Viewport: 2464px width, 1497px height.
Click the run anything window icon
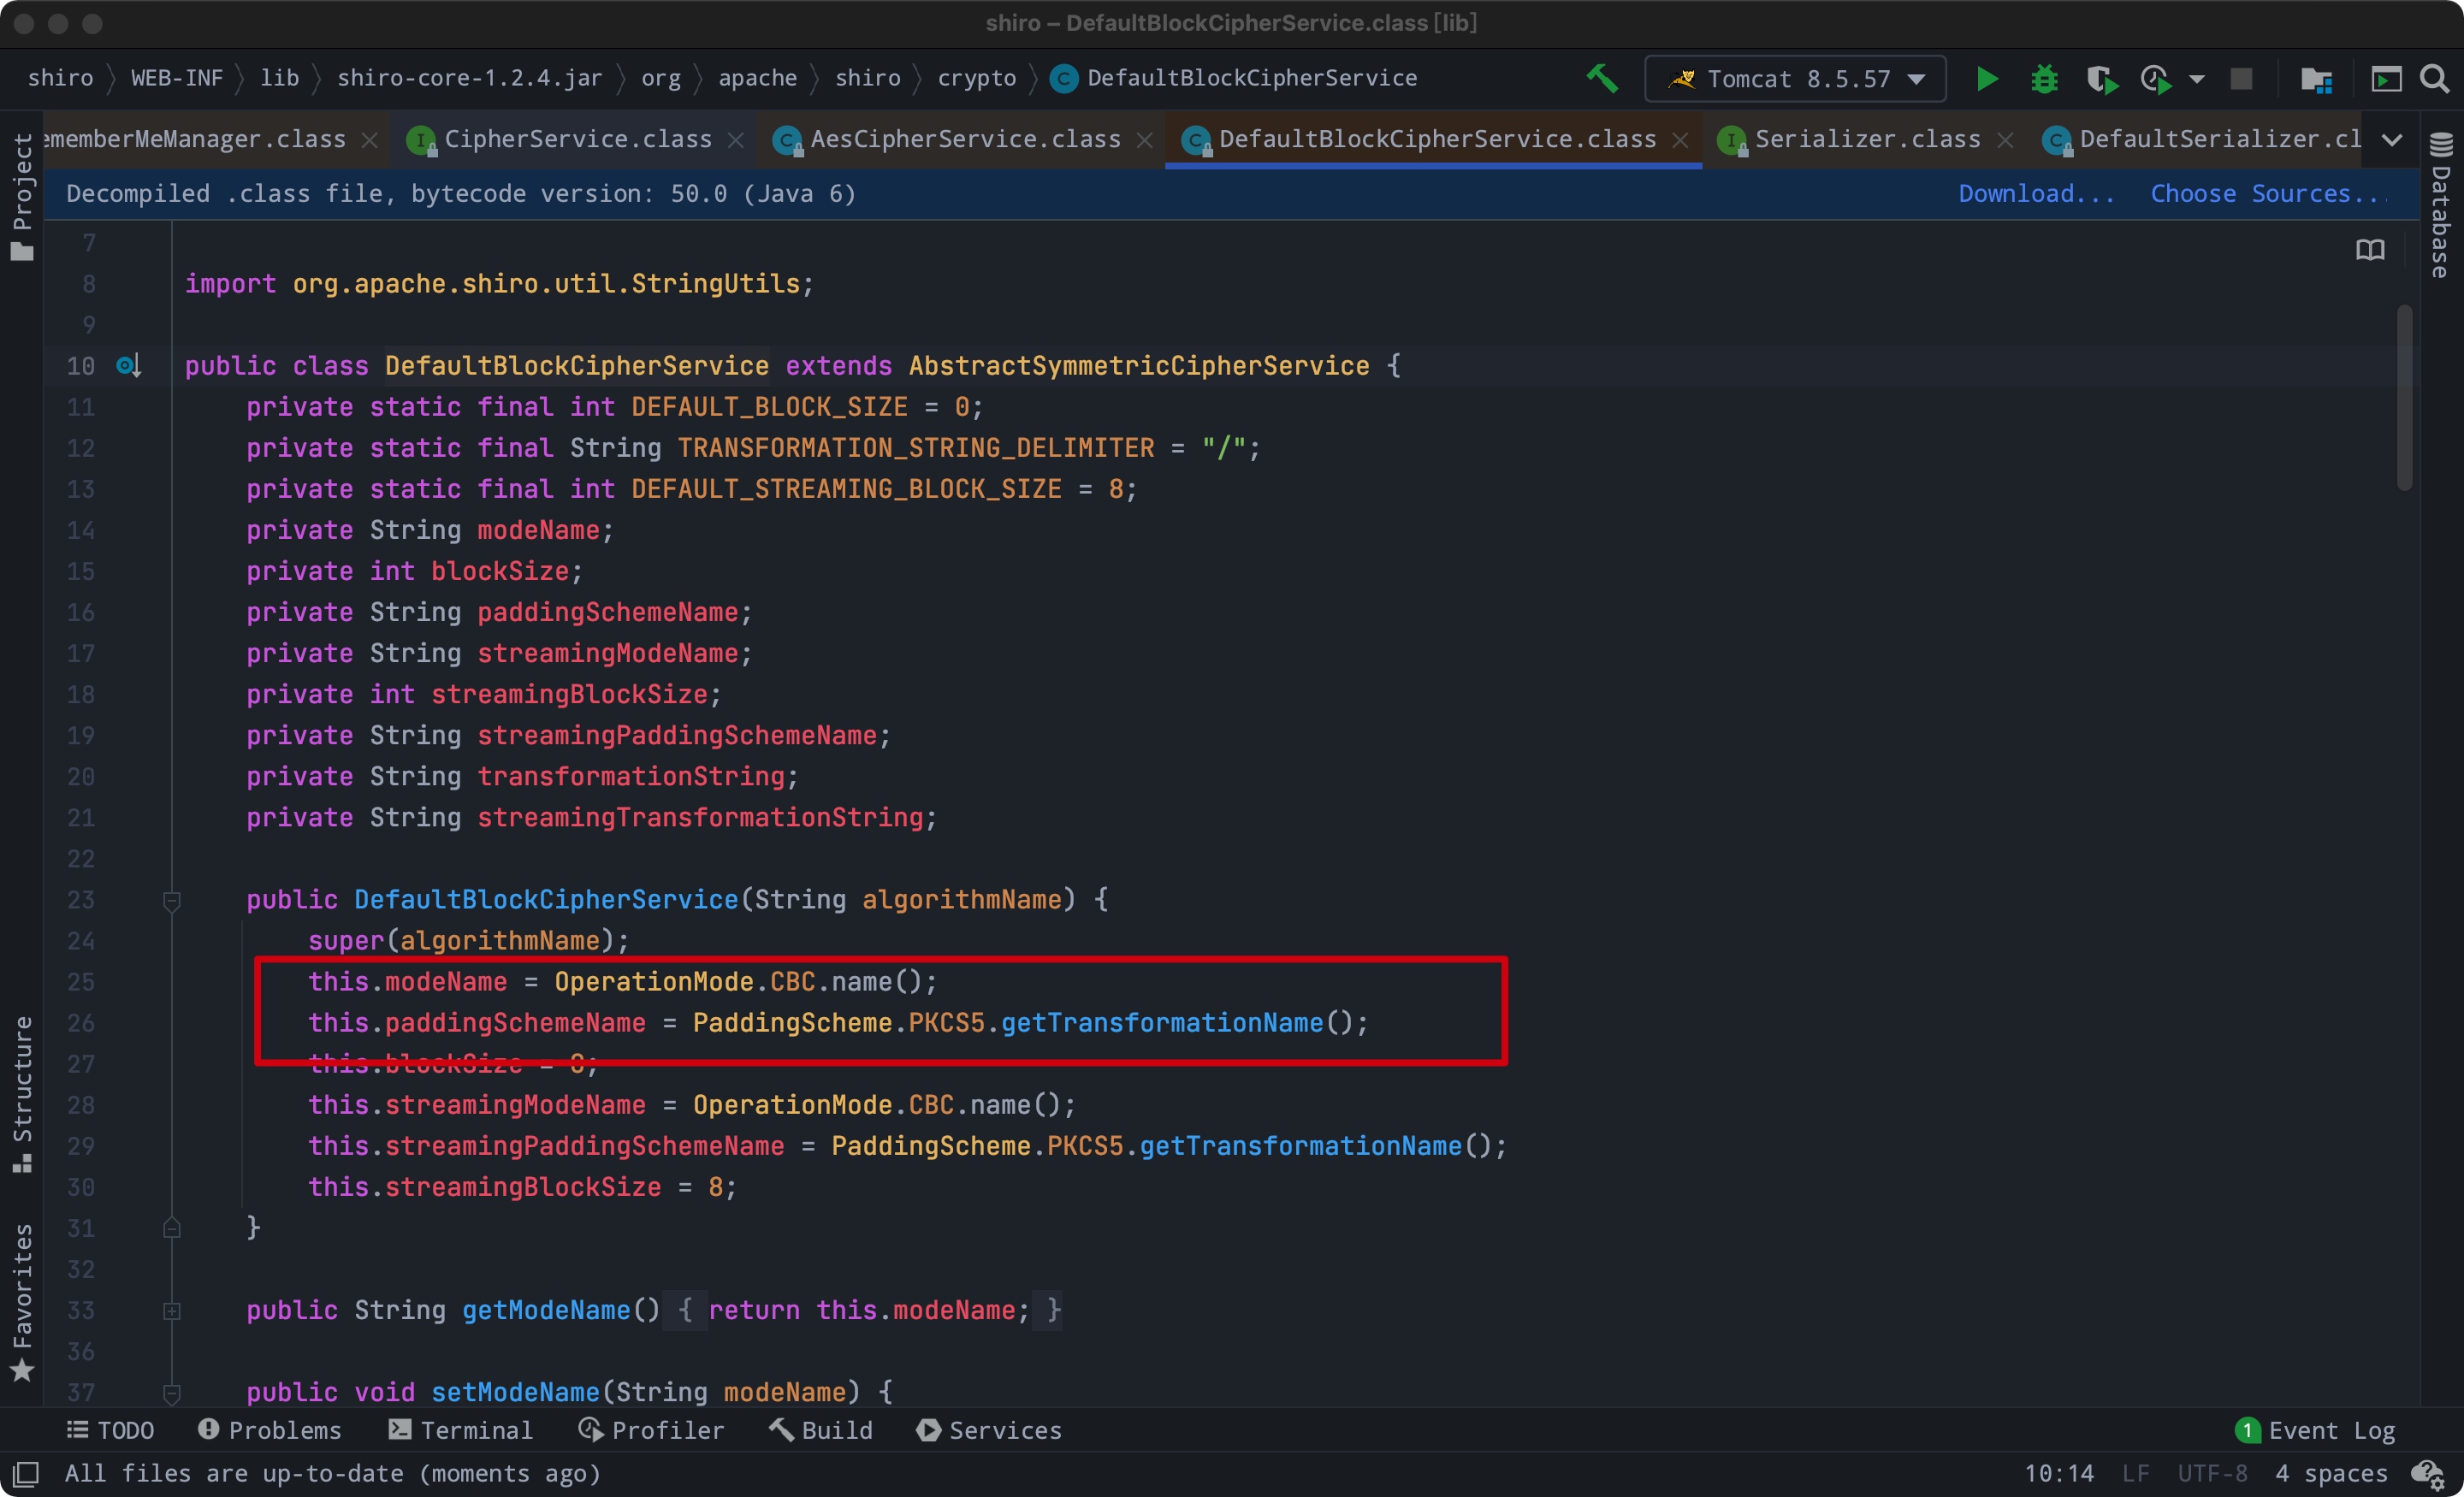2386,78
